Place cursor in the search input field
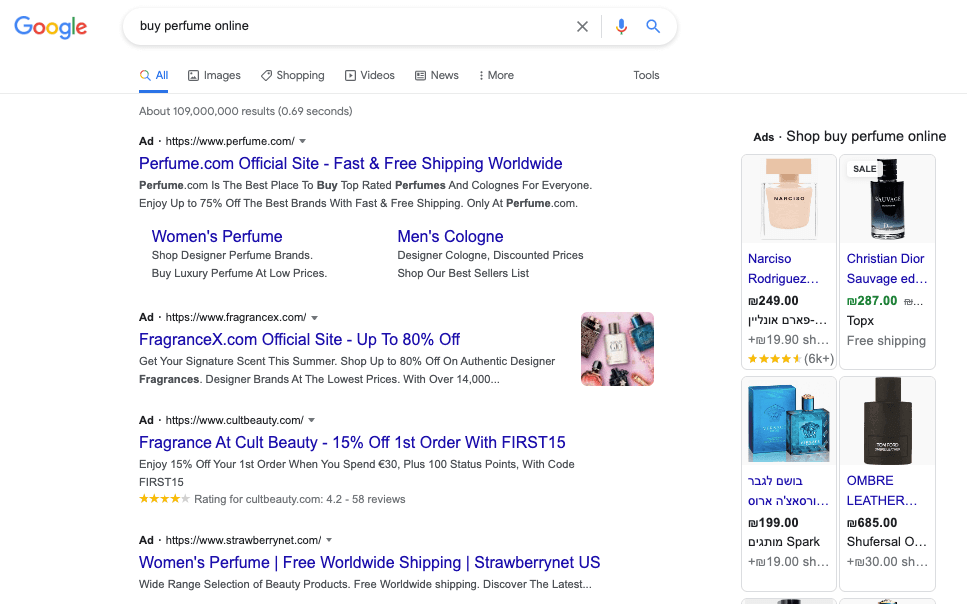The height and width of the screenshot is (604, 967). click(350, 26)
